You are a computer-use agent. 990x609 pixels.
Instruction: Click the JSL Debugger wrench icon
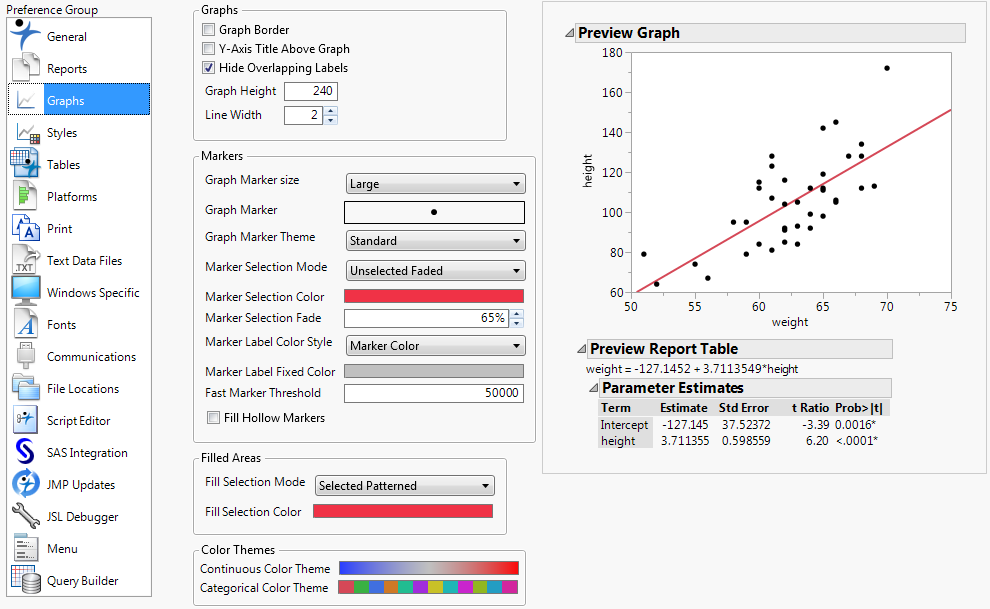(25, 516)
